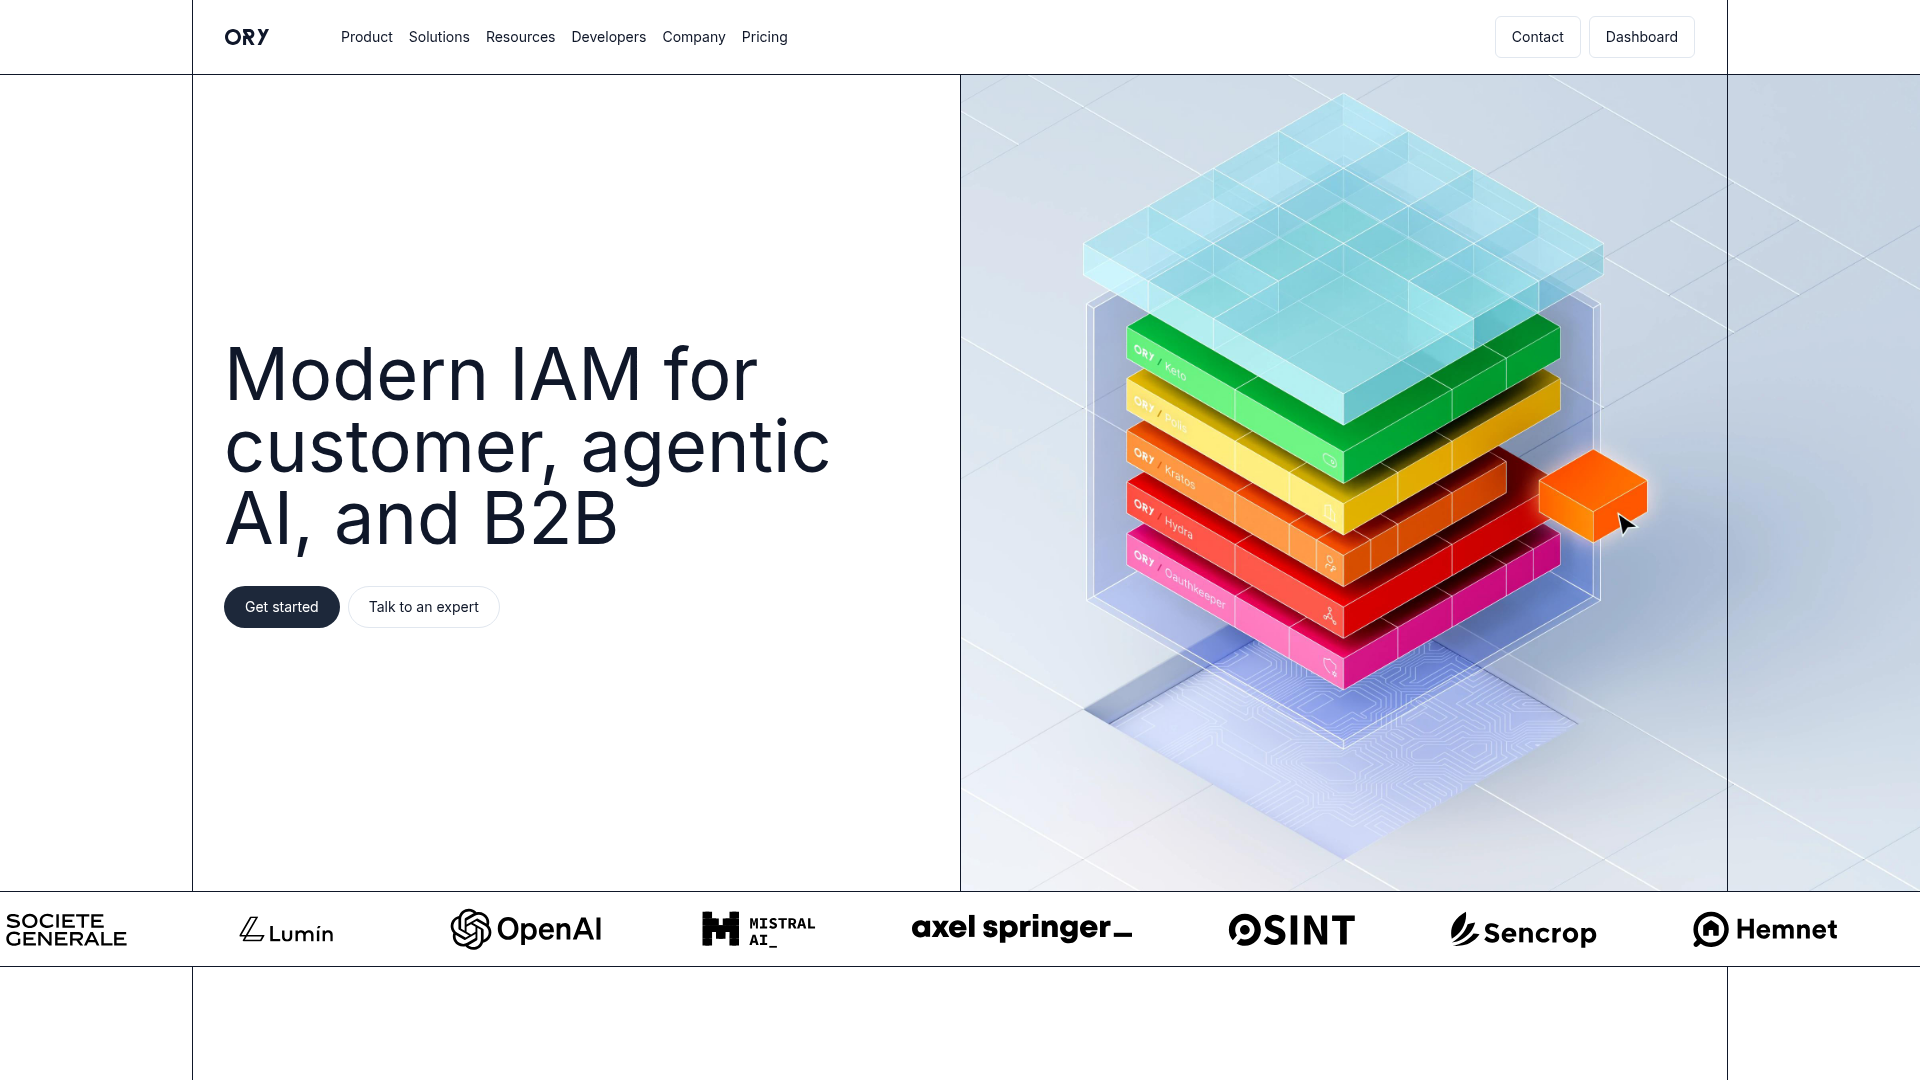1920x1080 pixels.
Task: Click the Mistral AI logo
Action: (x=758, y=929)
